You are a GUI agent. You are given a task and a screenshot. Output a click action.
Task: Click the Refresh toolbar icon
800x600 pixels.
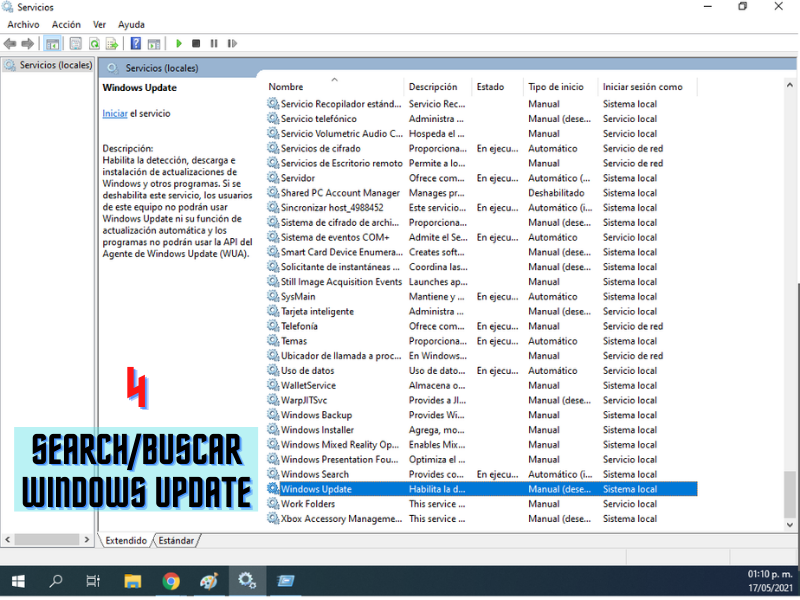pos(94,44)
